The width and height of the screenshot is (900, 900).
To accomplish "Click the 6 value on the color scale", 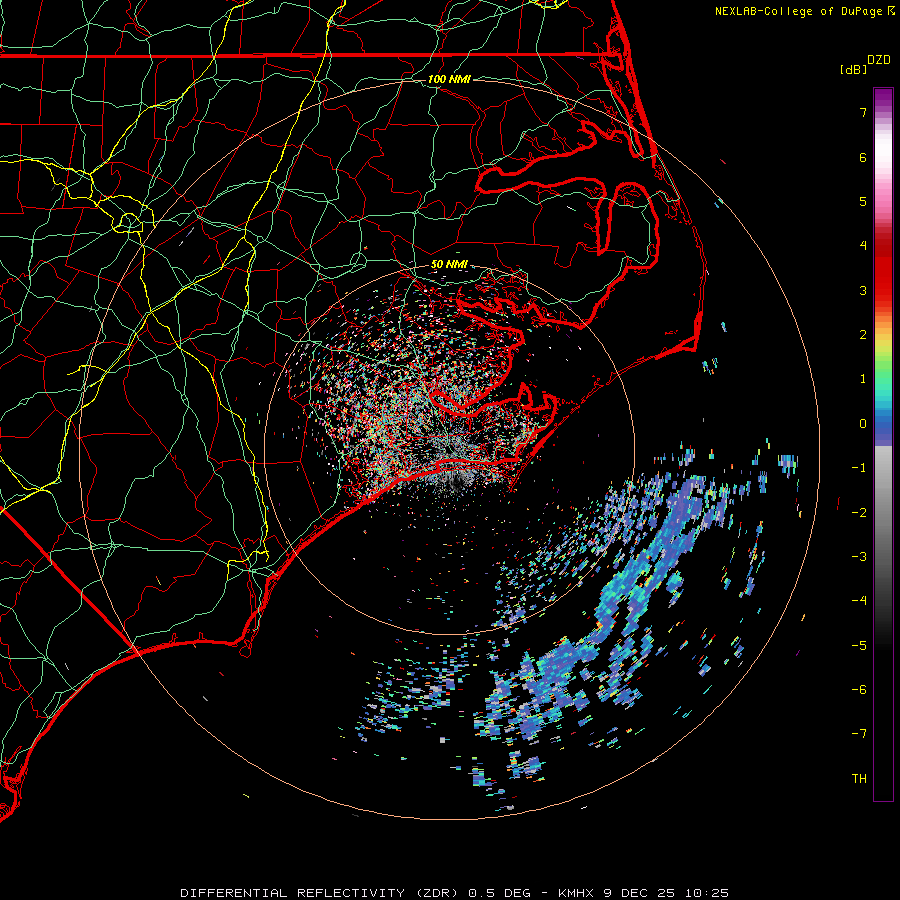I will point(863,157).
